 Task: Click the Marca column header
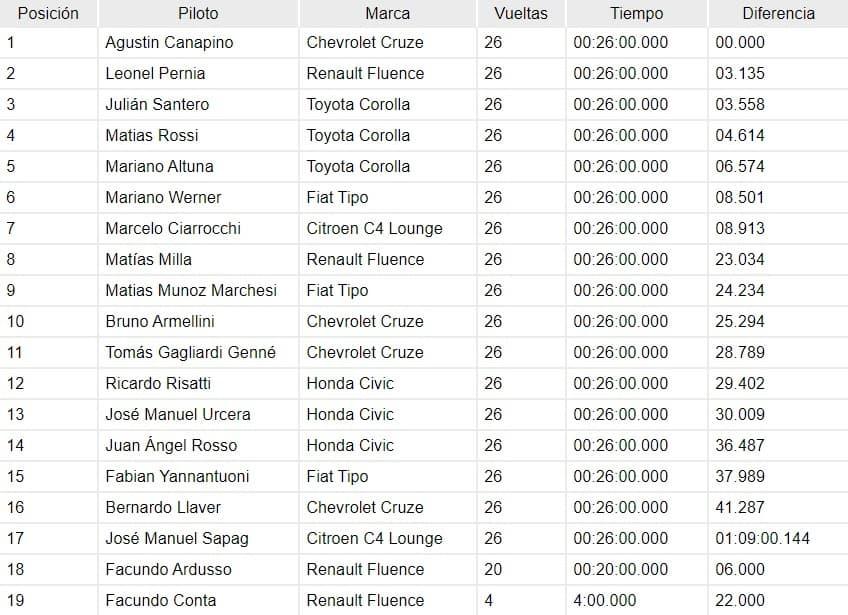[x=387, y=14]
